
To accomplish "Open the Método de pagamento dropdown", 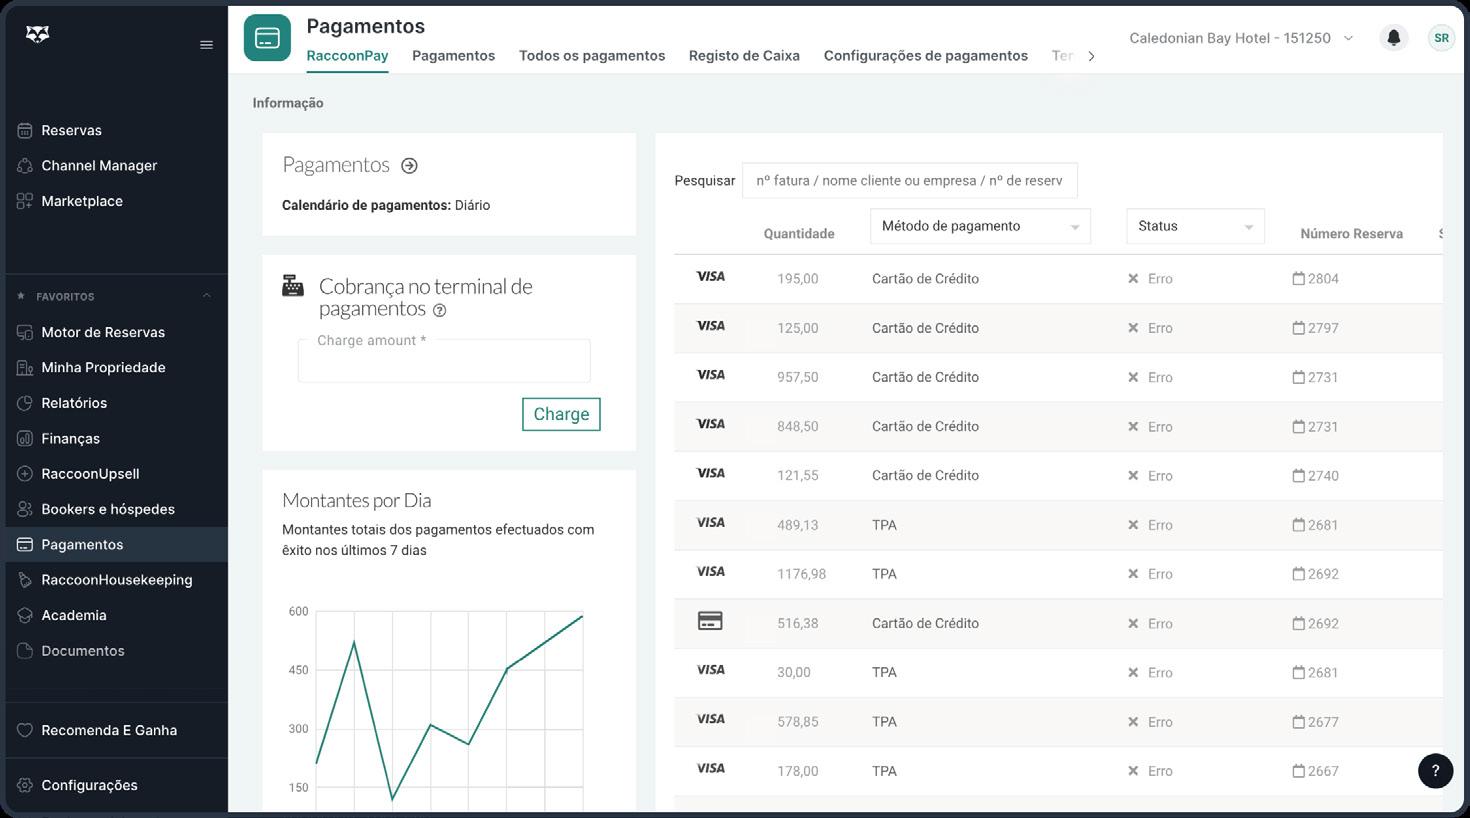I will click(x=980, y=227).
